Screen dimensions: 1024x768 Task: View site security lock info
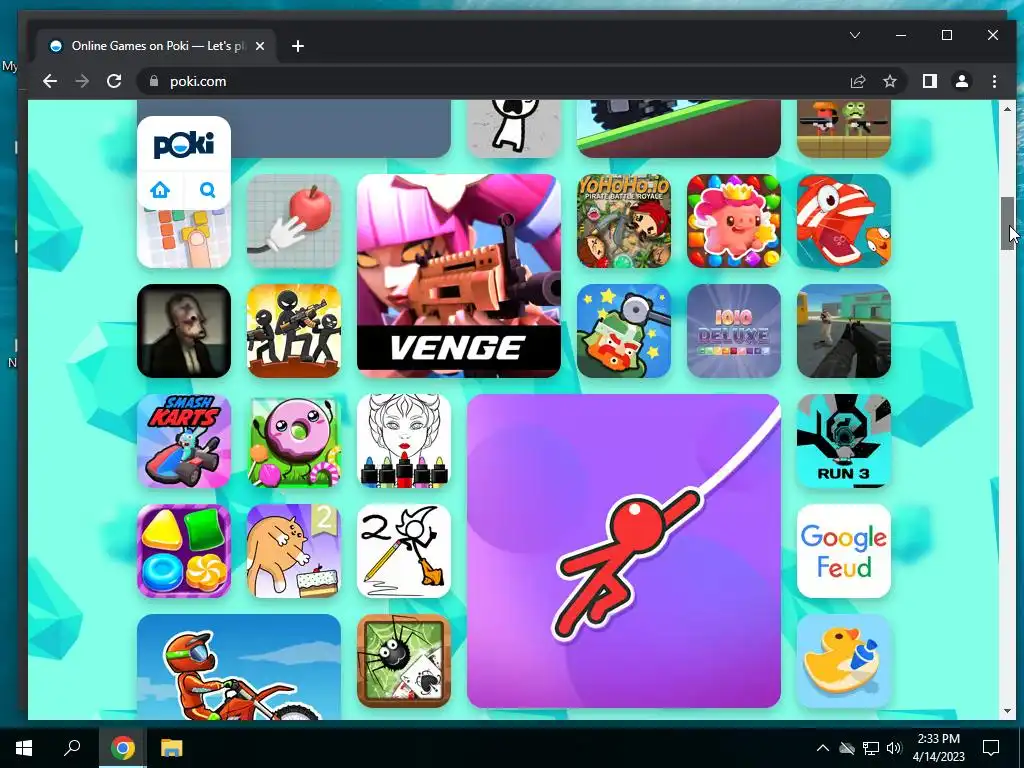[154, 81]
